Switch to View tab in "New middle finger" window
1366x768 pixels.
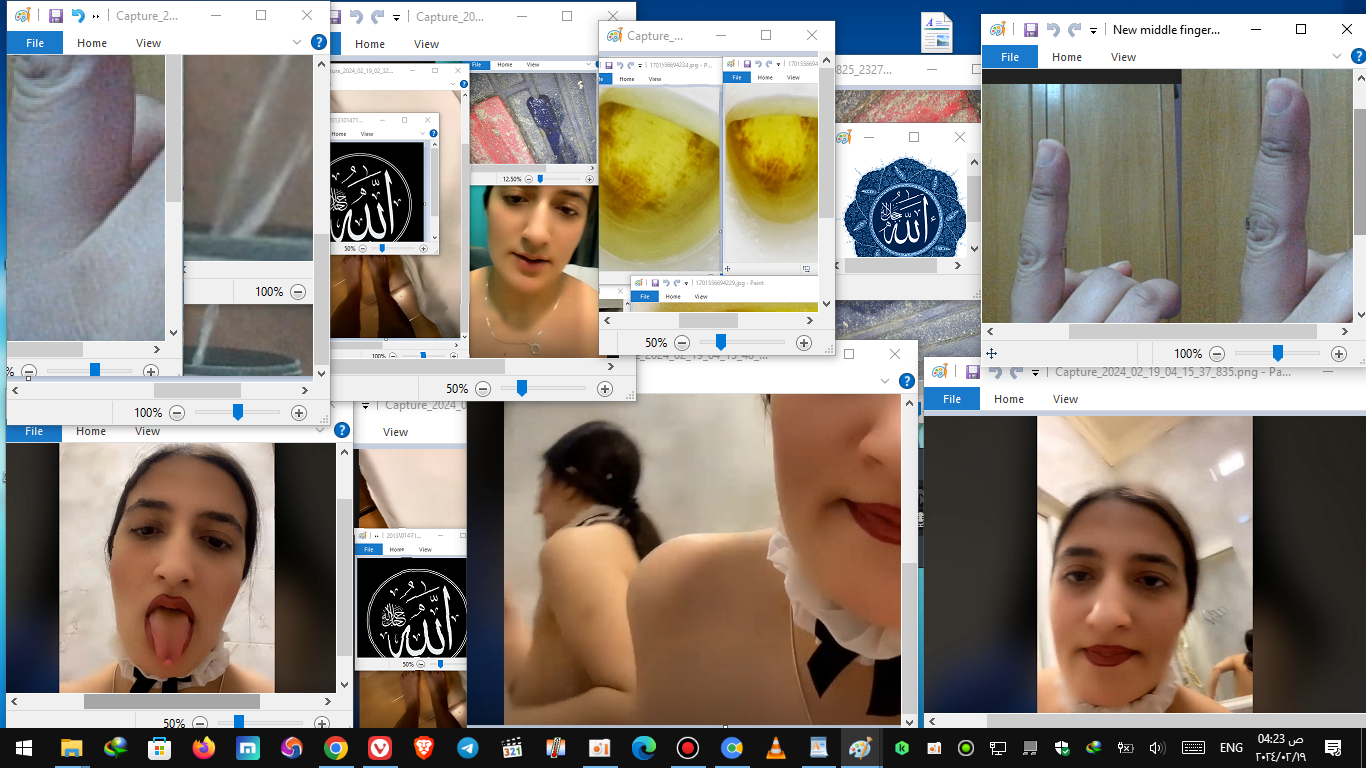1123,57
